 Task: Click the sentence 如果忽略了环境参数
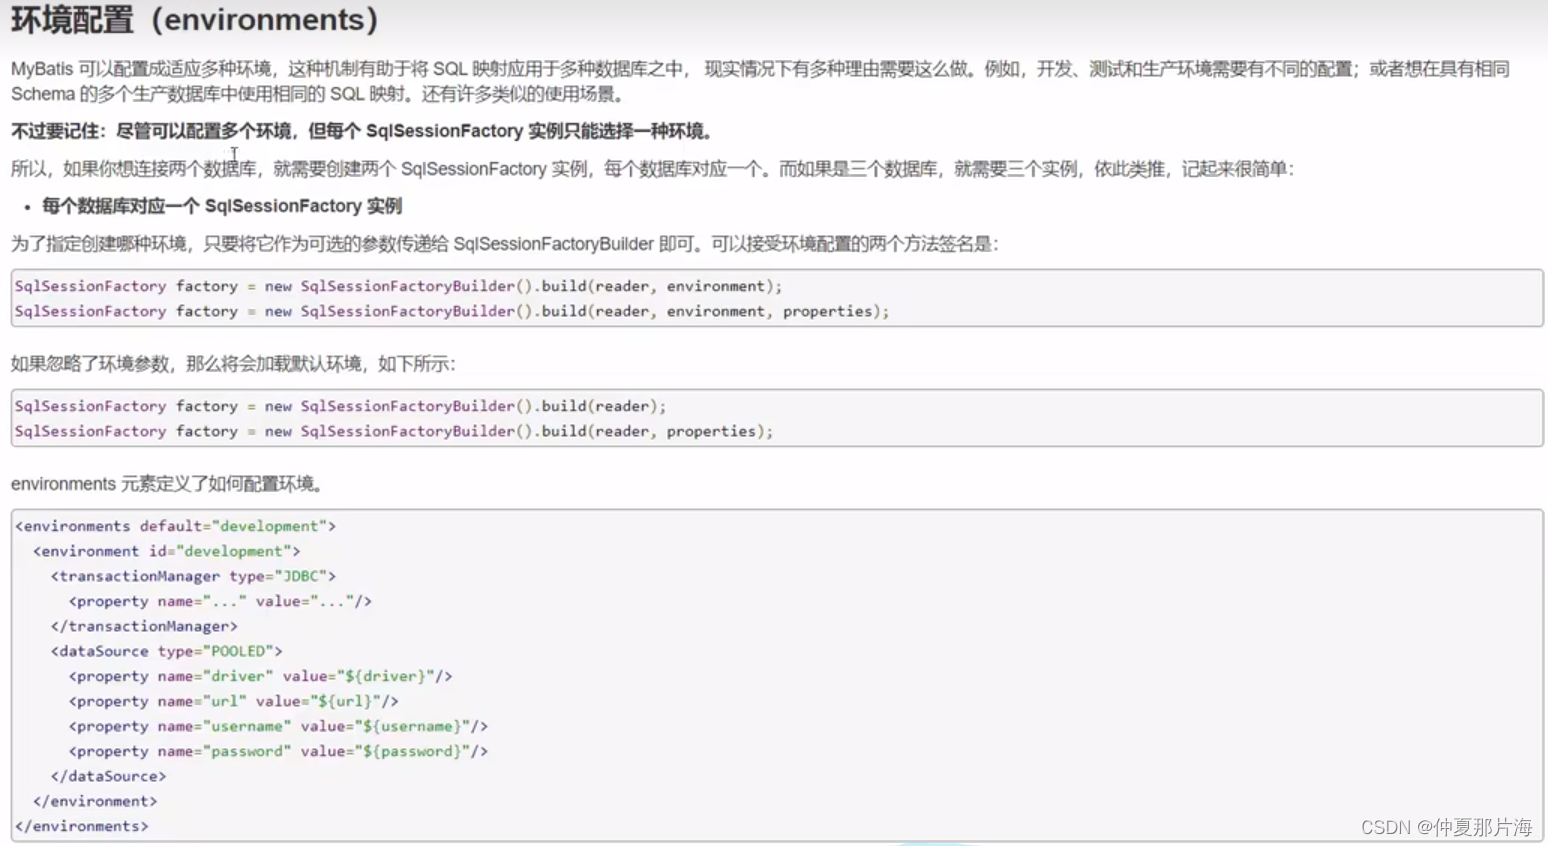[x=233, y=364]
